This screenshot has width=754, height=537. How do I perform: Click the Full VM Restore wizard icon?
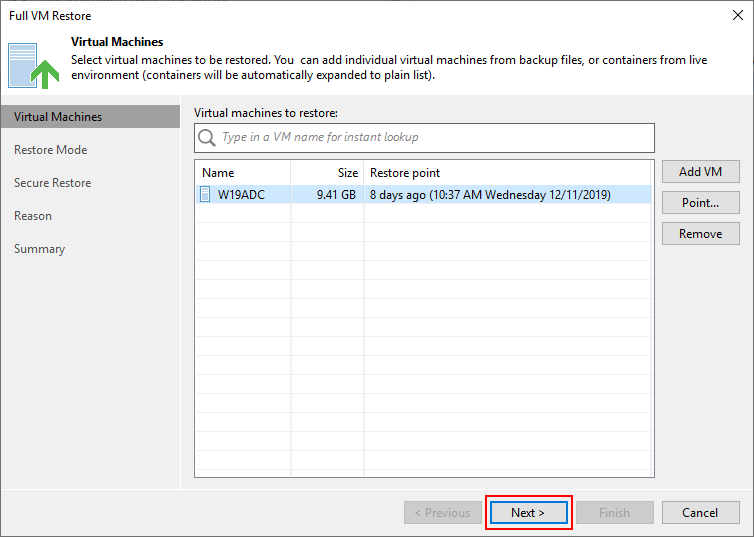(x=34, y=66)
